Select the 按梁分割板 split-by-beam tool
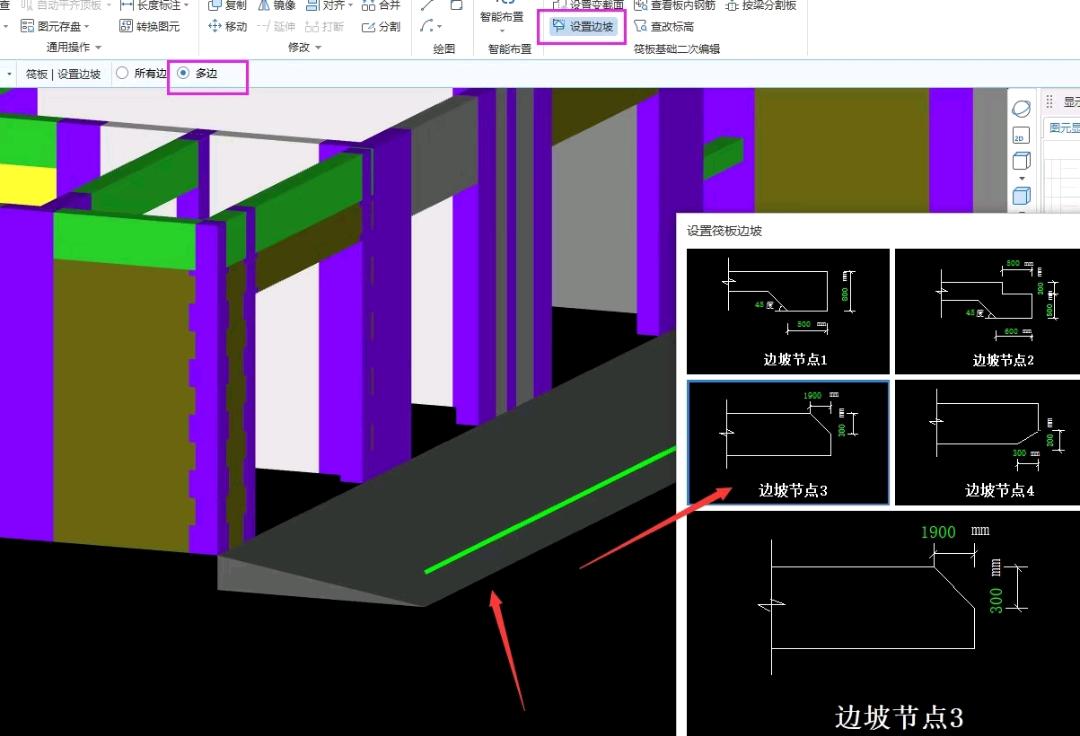This screenshot has width=1080, height=736. click(x=761, y=5)
